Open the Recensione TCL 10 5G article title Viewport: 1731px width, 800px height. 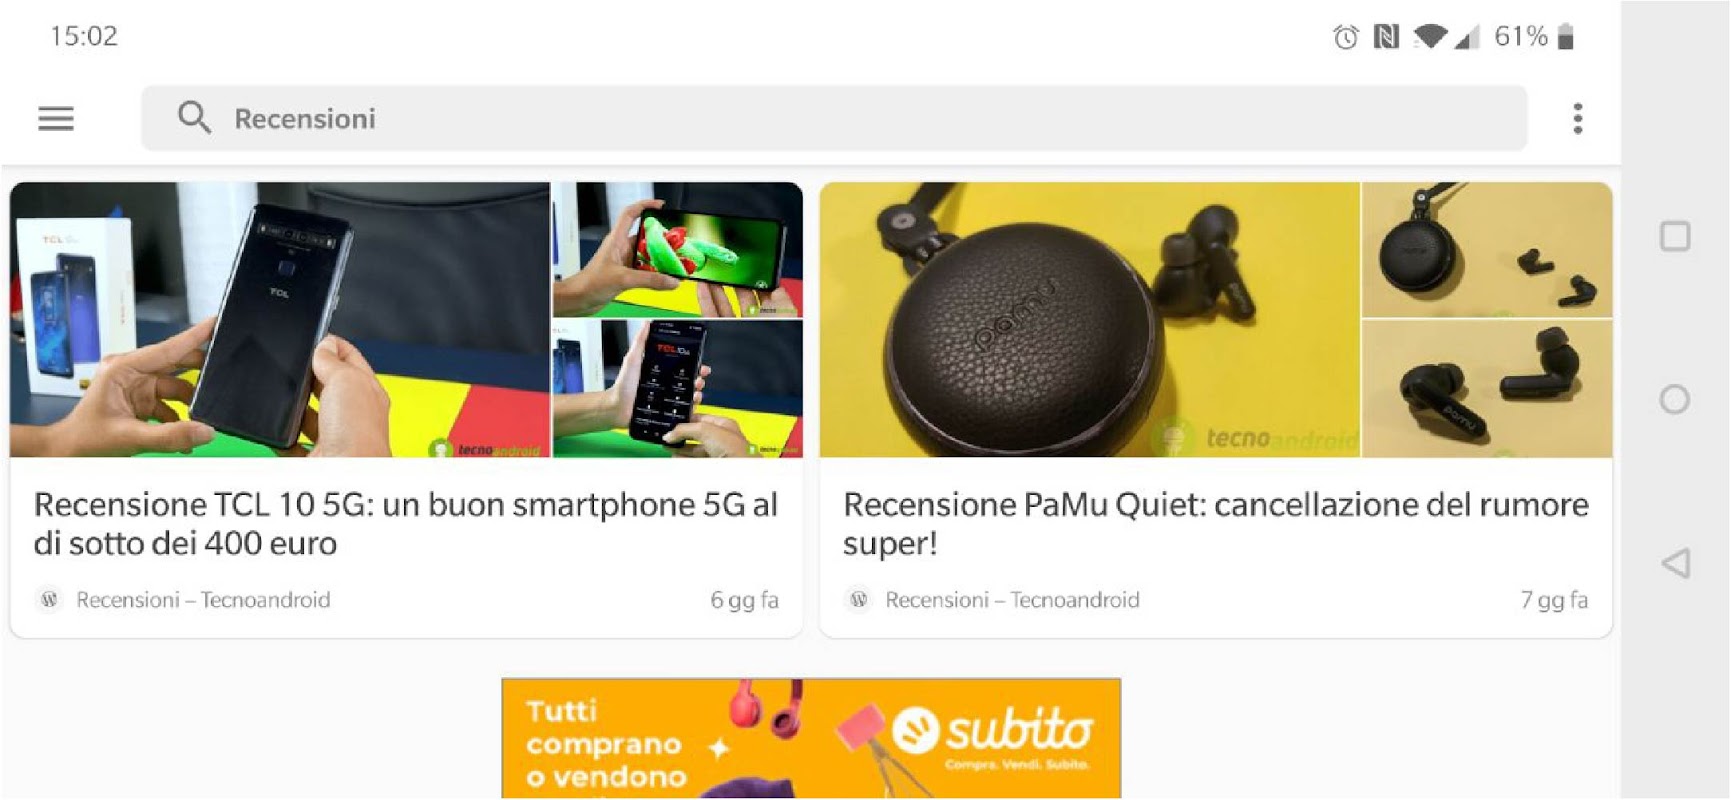(x=406, y=524)
